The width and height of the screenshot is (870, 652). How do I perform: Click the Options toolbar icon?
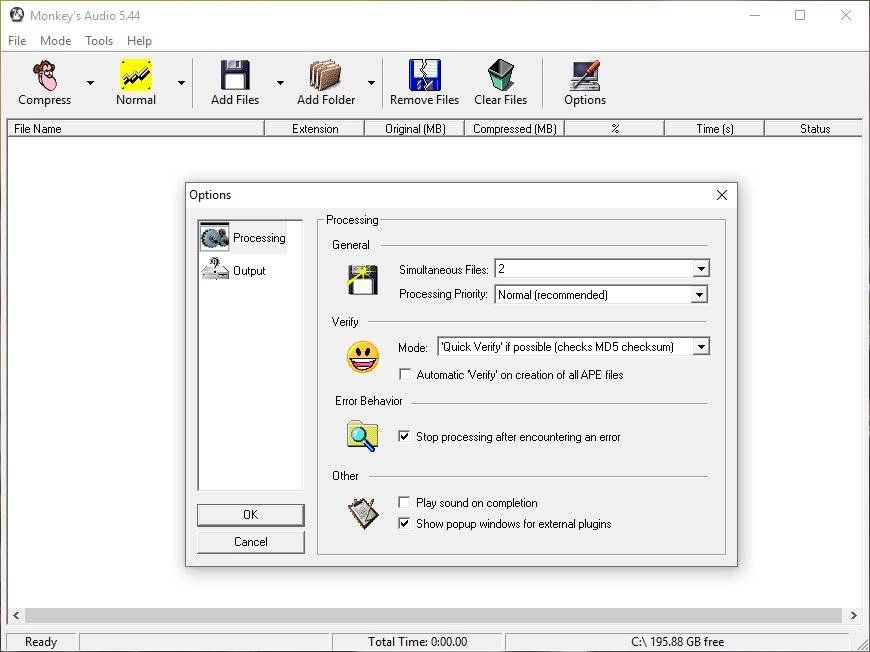[585, 75]
